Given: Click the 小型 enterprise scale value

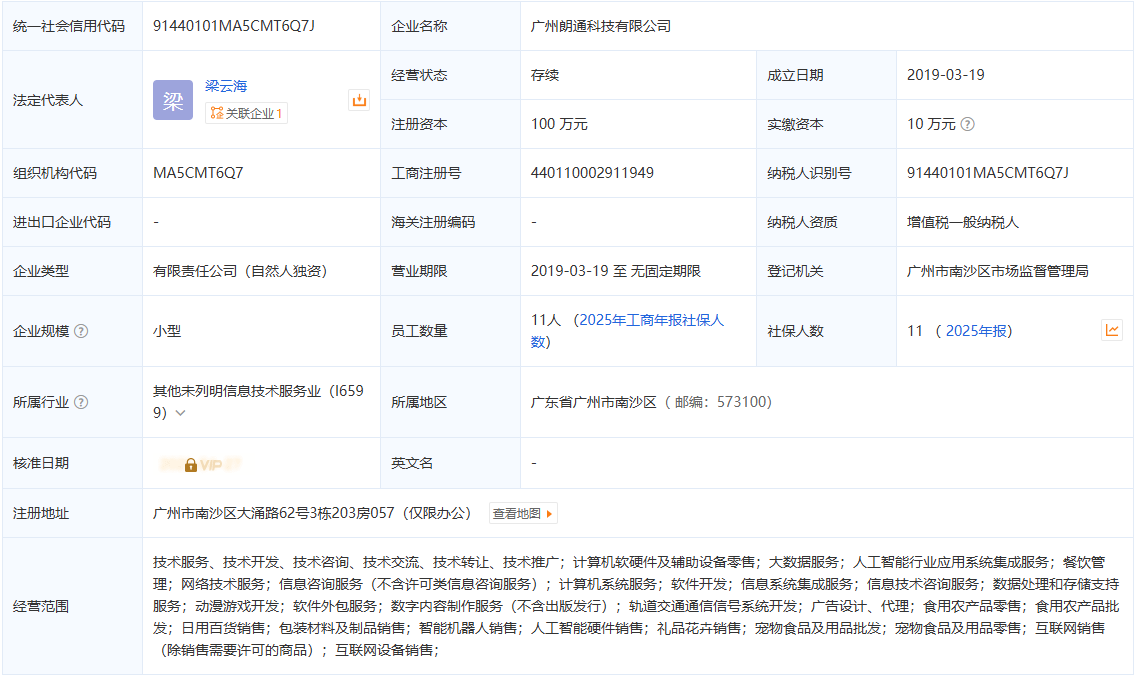Looking at the screenshot, I should click(x=167, y=331).
